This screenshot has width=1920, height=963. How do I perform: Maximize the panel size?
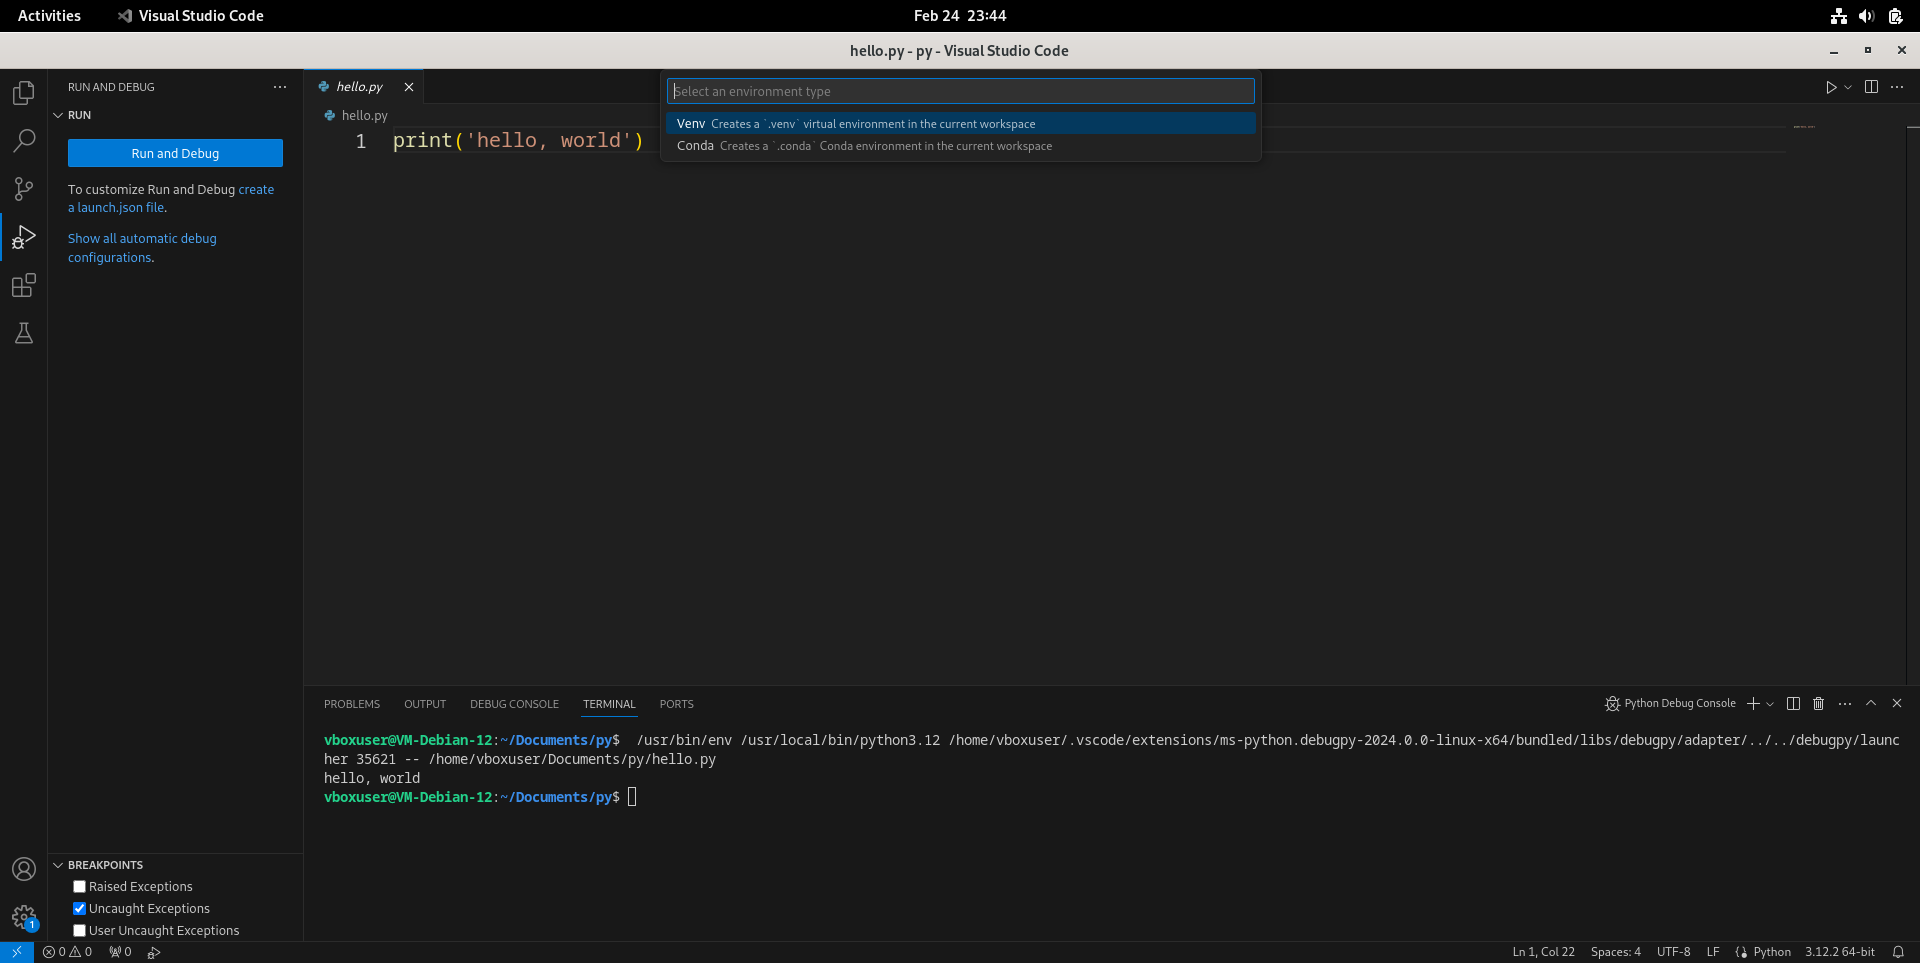click(1871, 703)
